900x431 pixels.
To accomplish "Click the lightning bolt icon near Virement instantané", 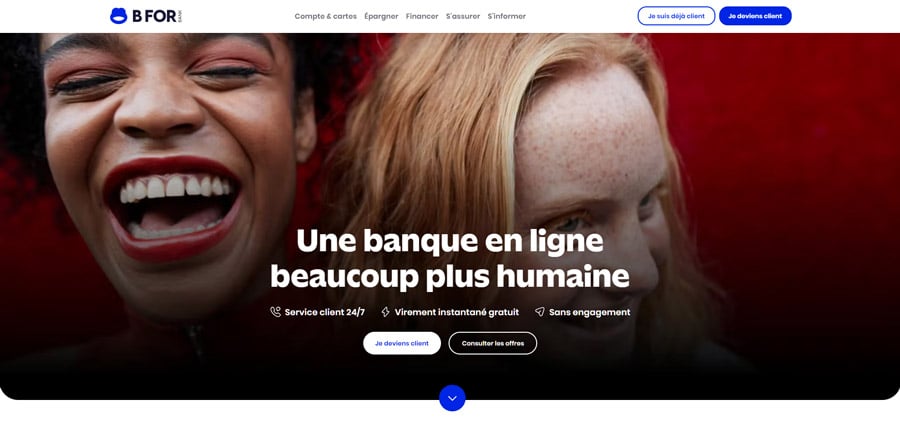I will coord(385,312).
